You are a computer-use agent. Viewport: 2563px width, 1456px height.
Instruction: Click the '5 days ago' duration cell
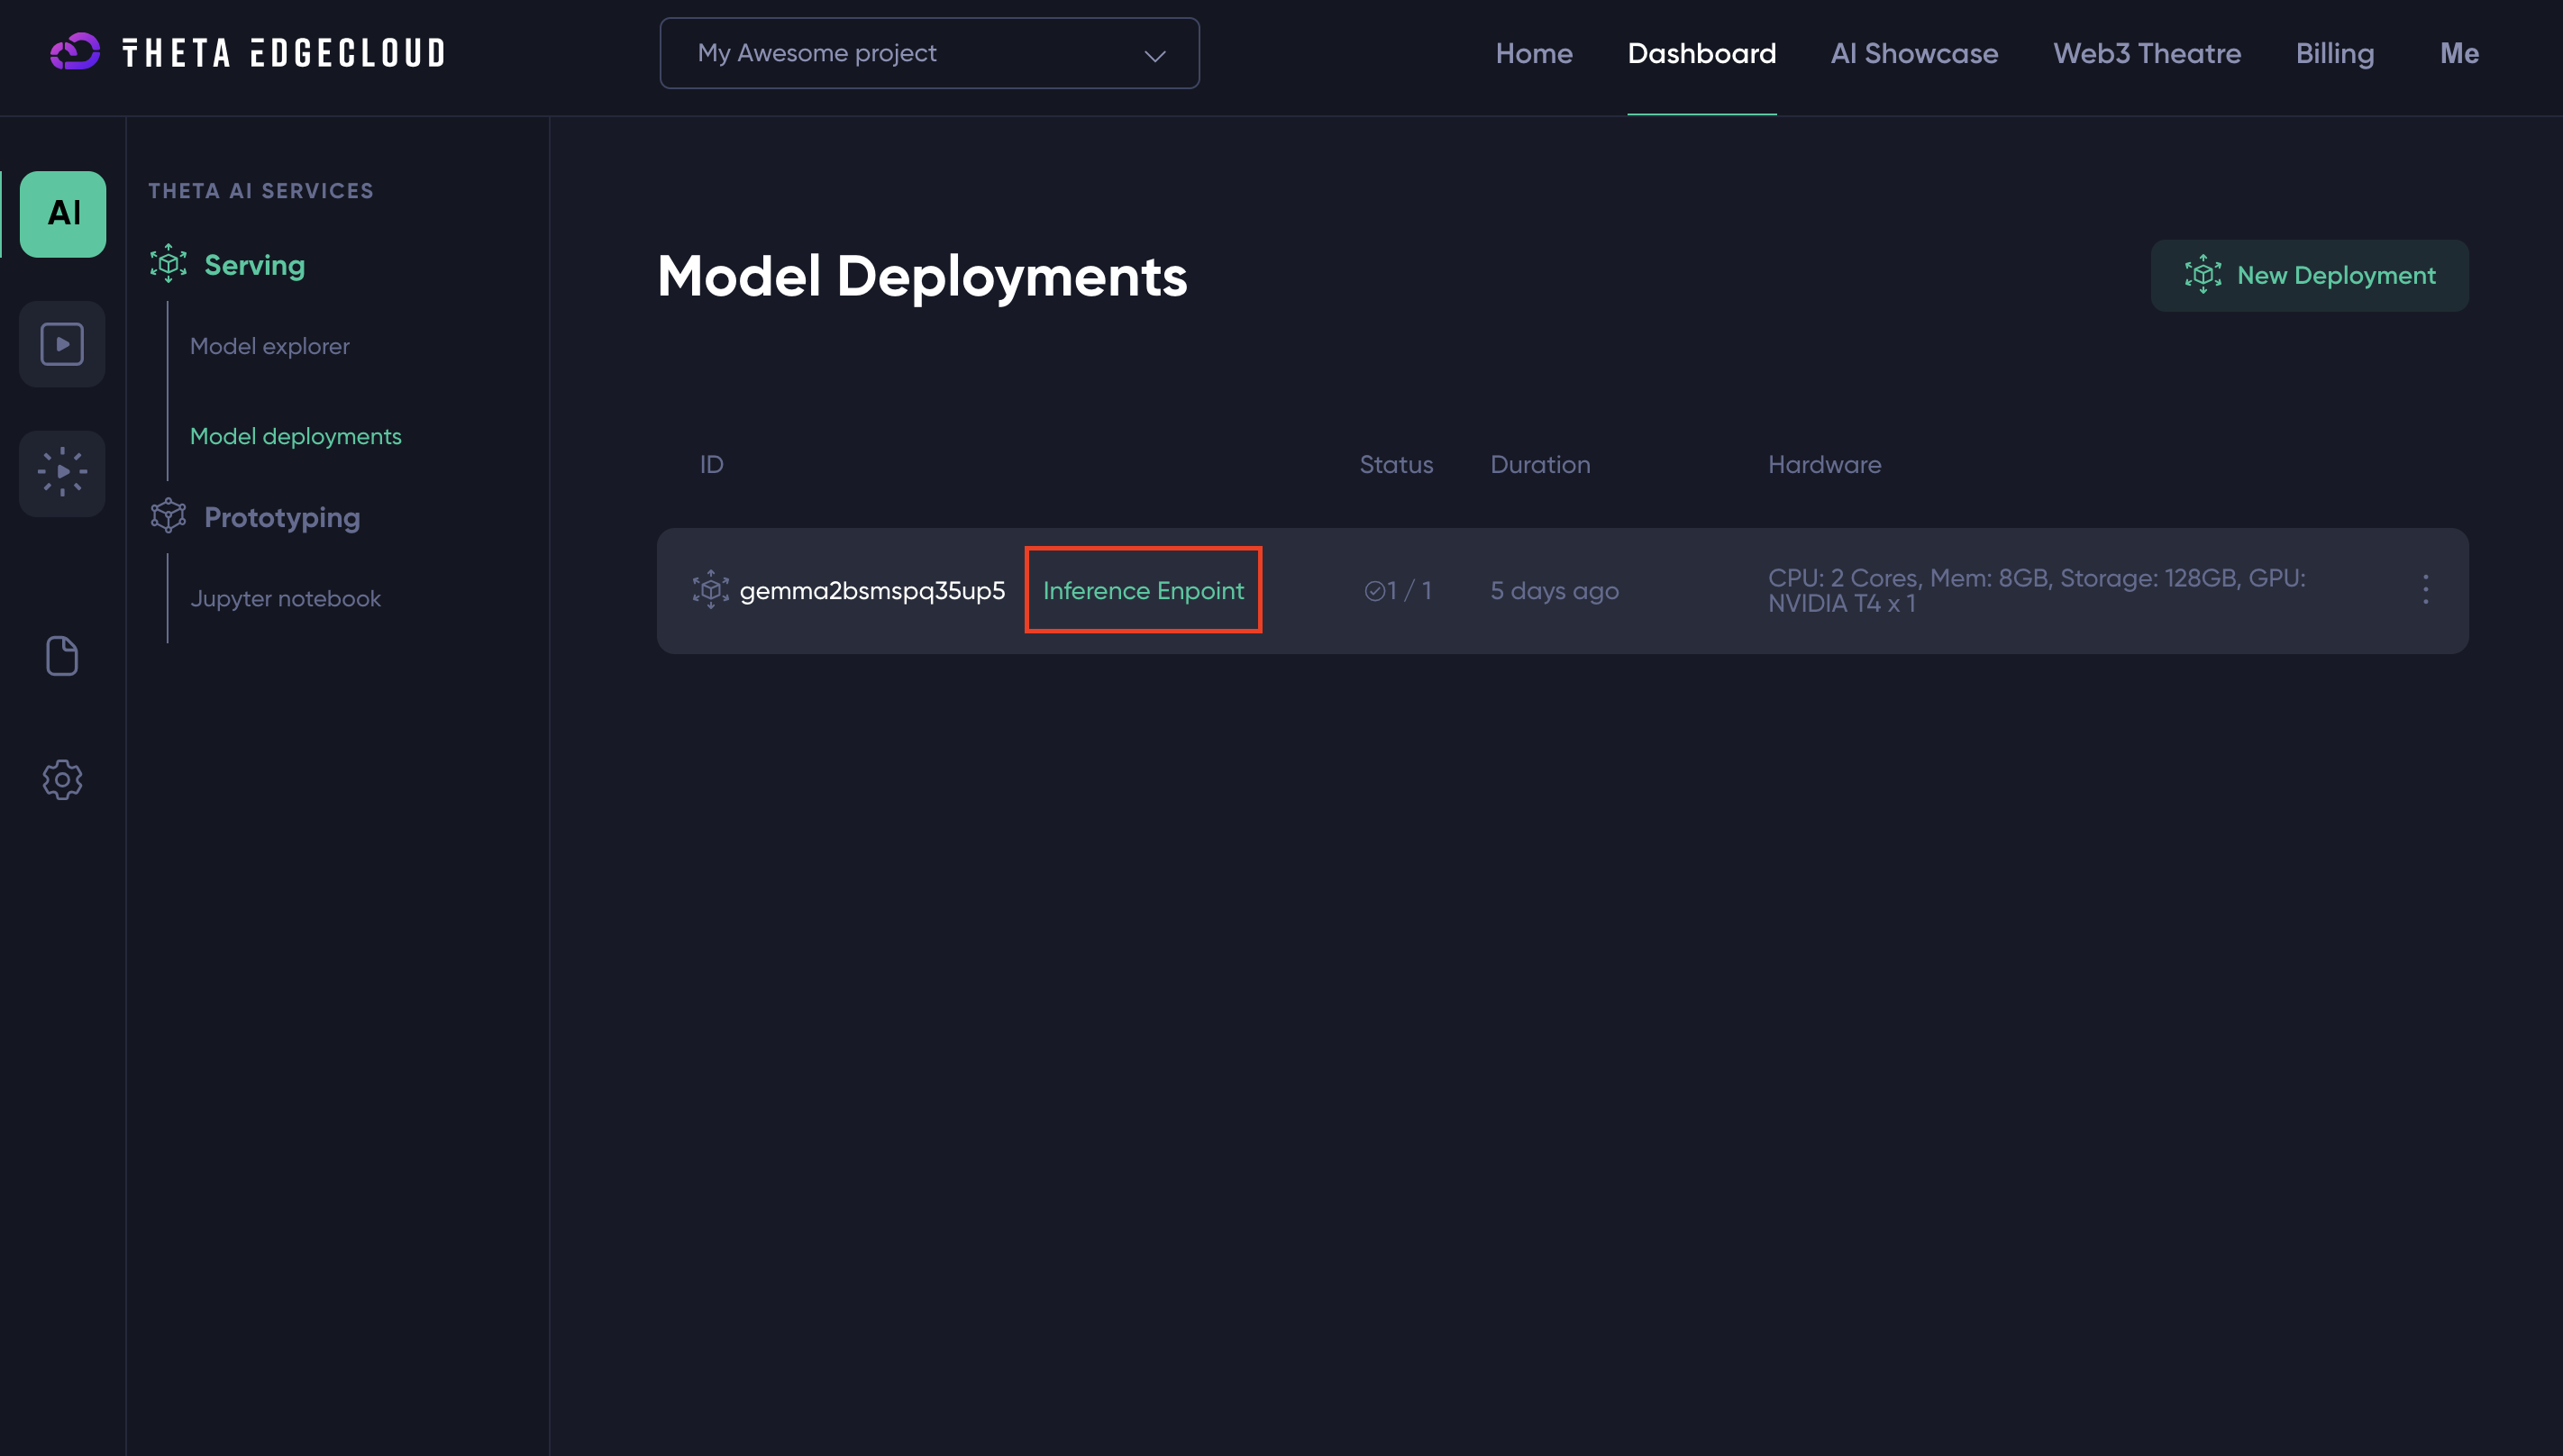pyautogui.click(x=1554, y=591)
